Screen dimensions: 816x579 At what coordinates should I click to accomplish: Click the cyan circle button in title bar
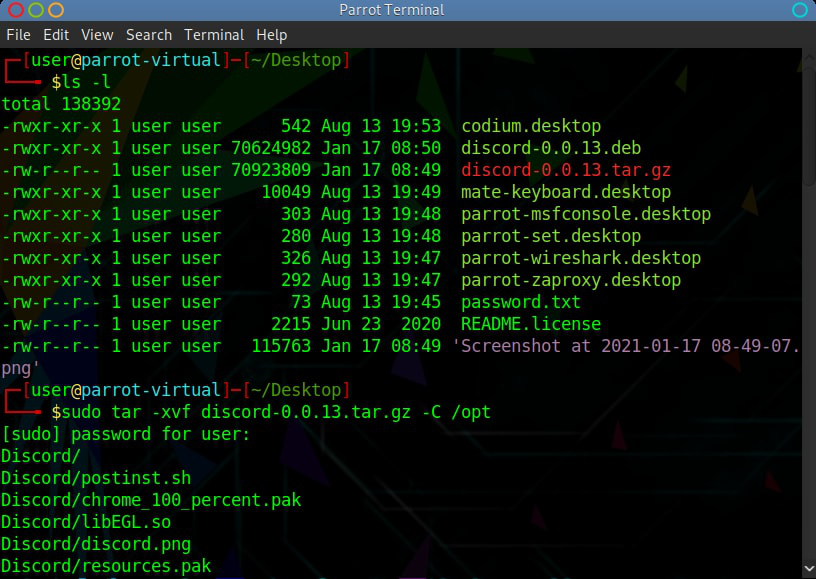tap(799, 11)
